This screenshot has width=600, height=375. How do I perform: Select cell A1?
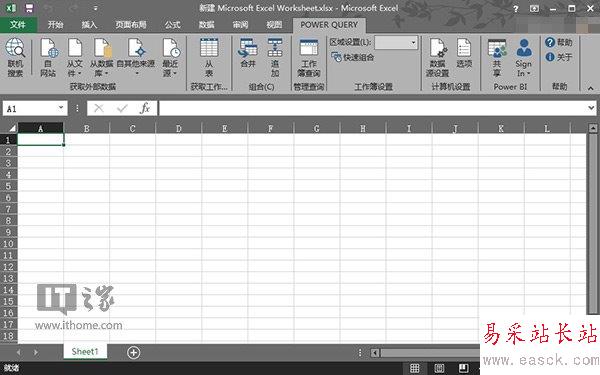pos(41,140)
